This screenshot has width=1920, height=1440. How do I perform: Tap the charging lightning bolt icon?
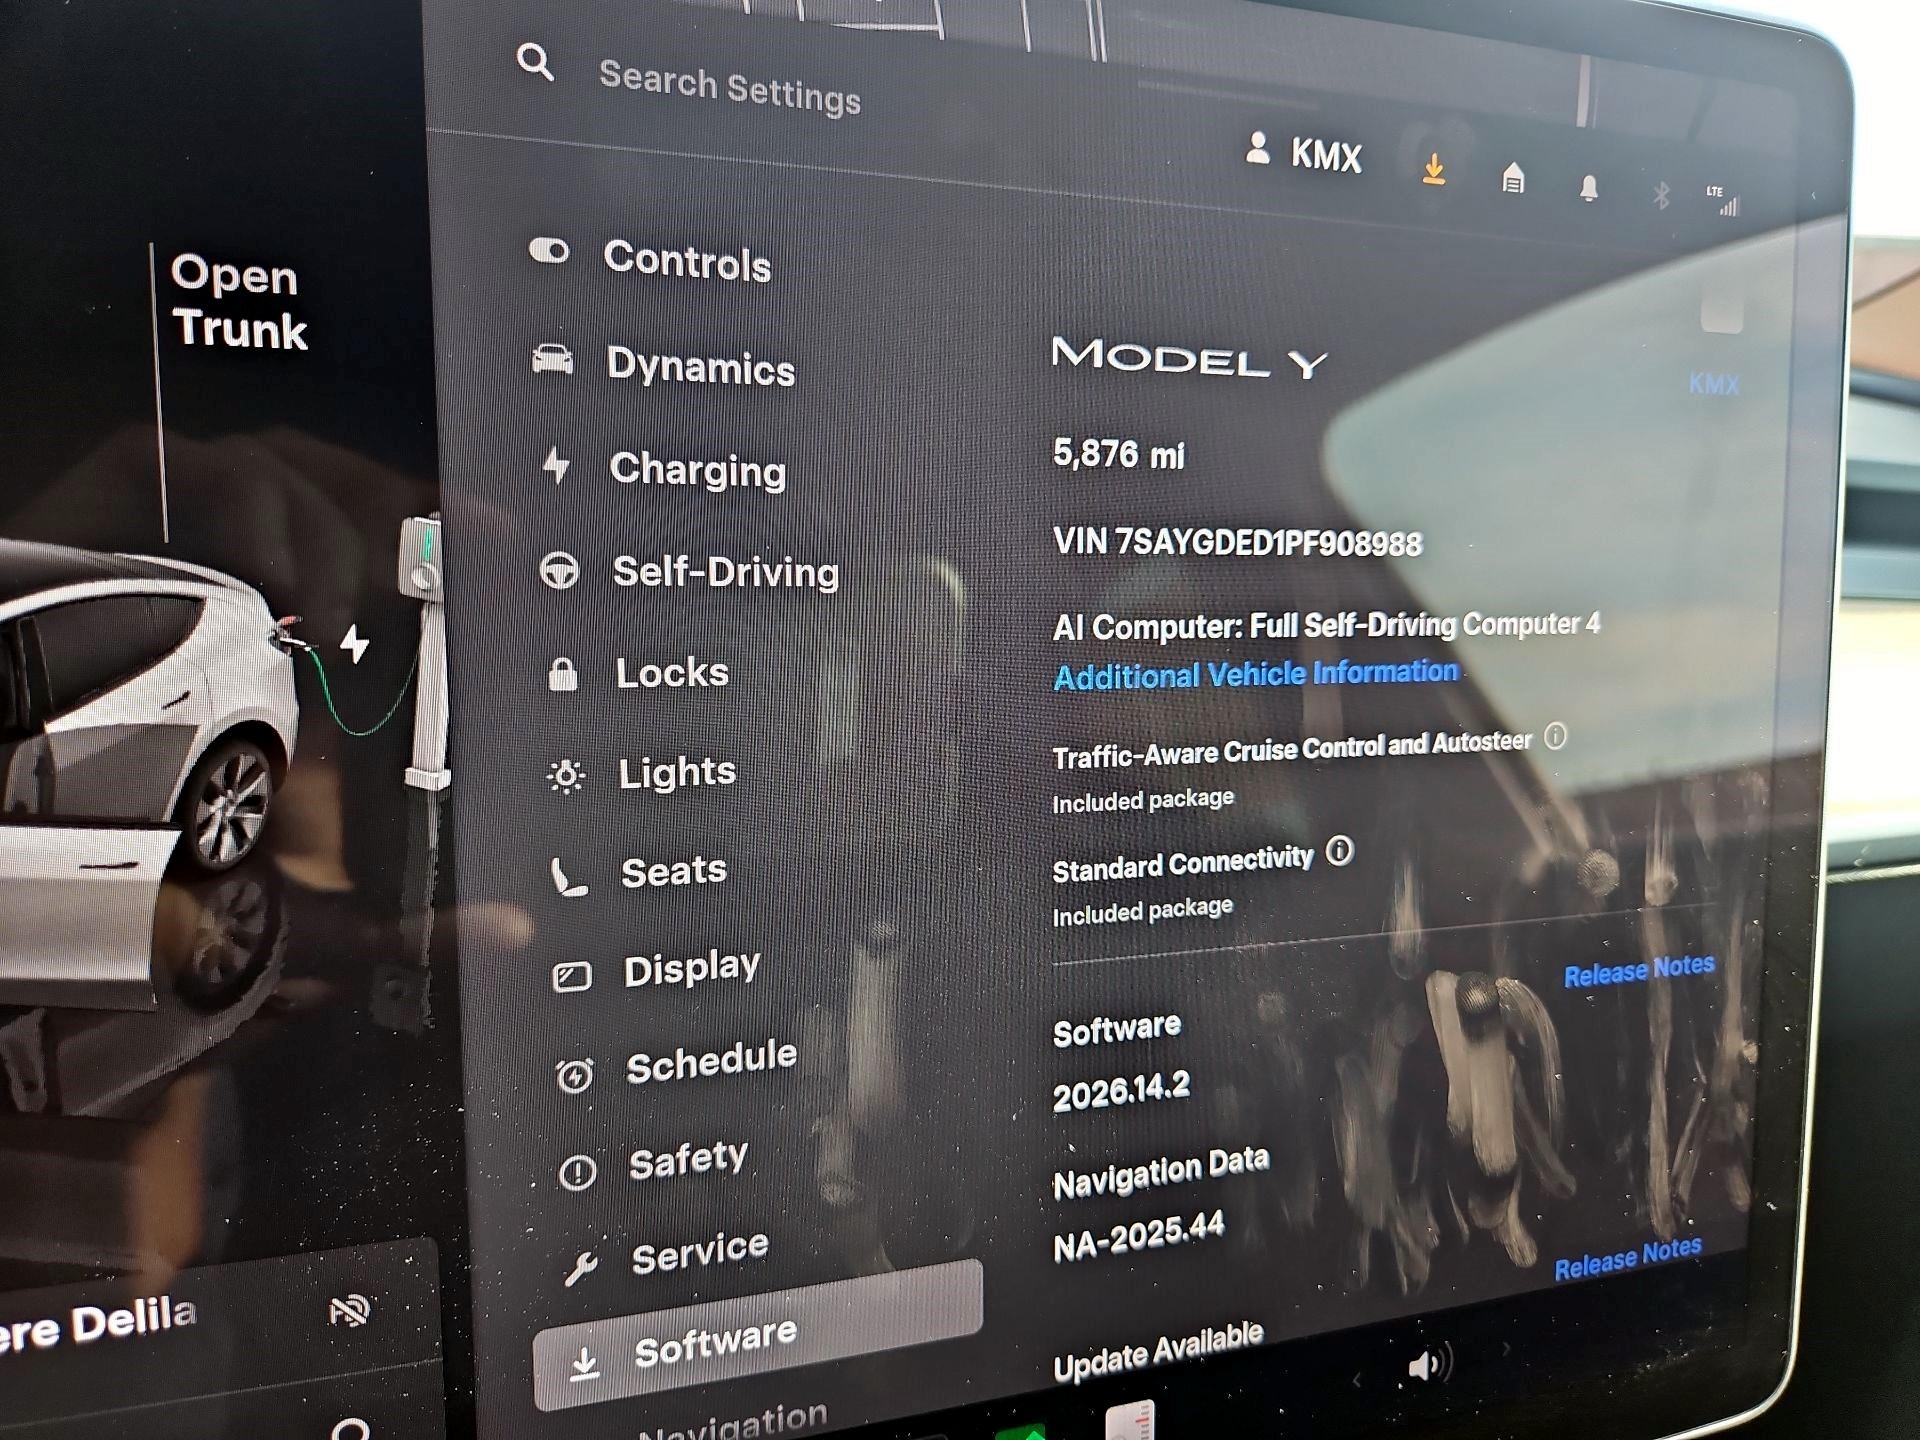click(354, 643)
